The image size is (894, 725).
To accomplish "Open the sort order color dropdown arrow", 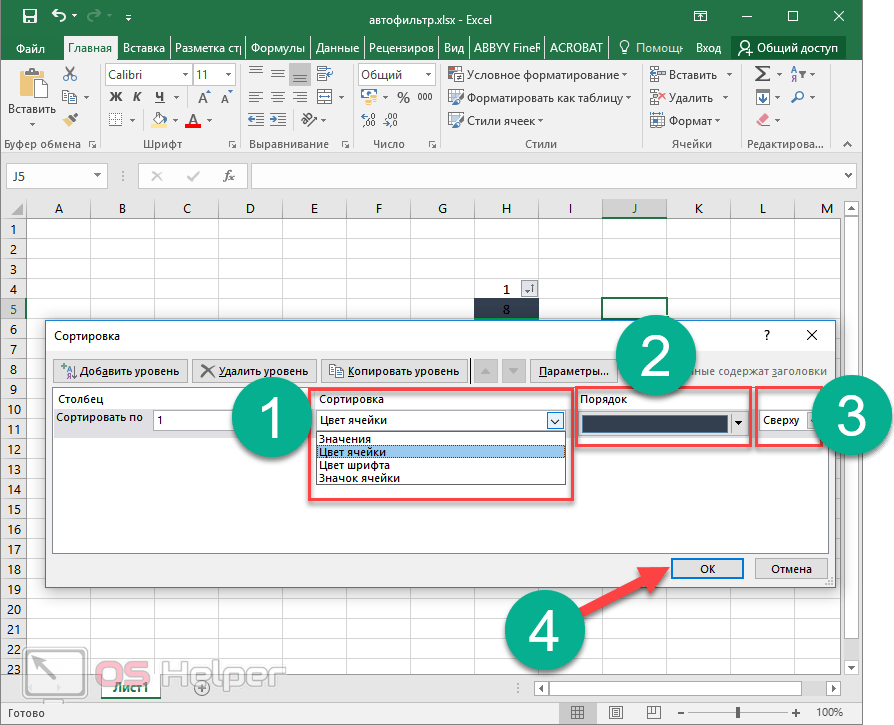I will pyautogui.click(x=739, y=423).
